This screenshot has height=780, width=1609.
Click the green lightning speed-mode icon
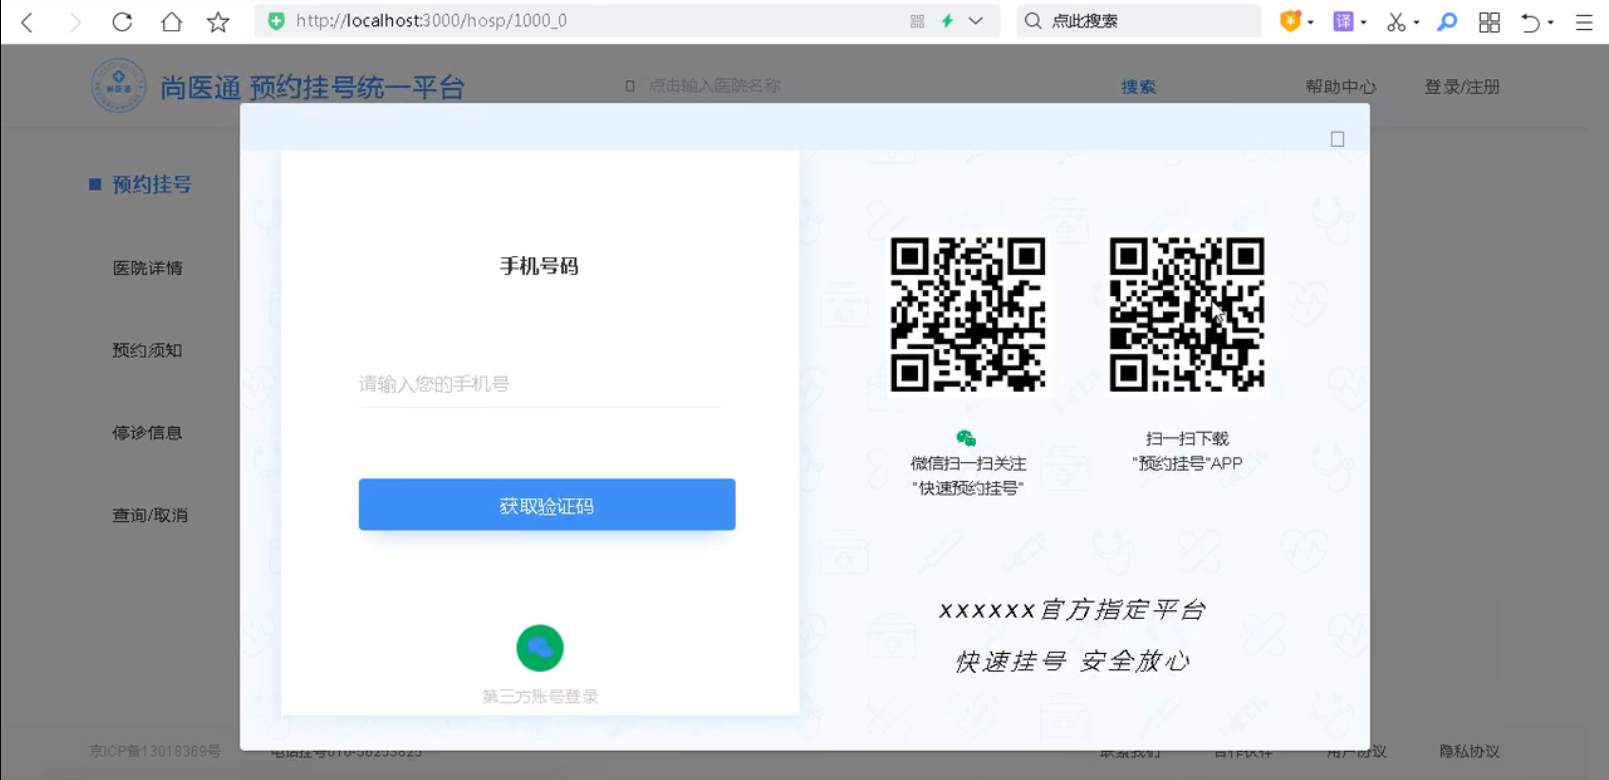[x=947, y=21]
